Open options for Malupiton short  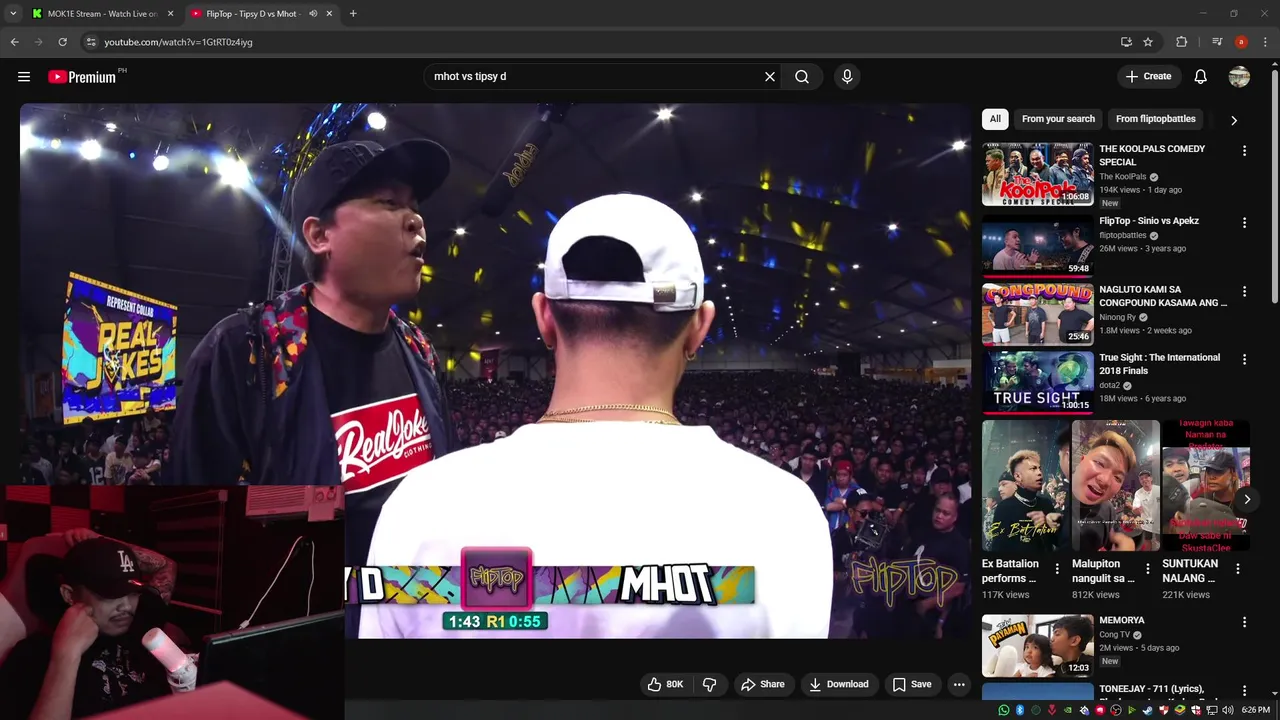1147,569
